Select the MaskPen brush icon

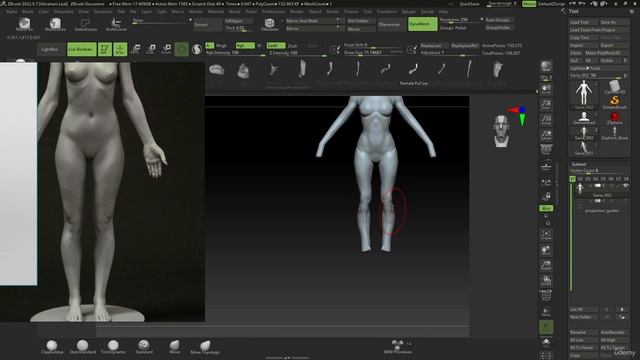(24, 24)
